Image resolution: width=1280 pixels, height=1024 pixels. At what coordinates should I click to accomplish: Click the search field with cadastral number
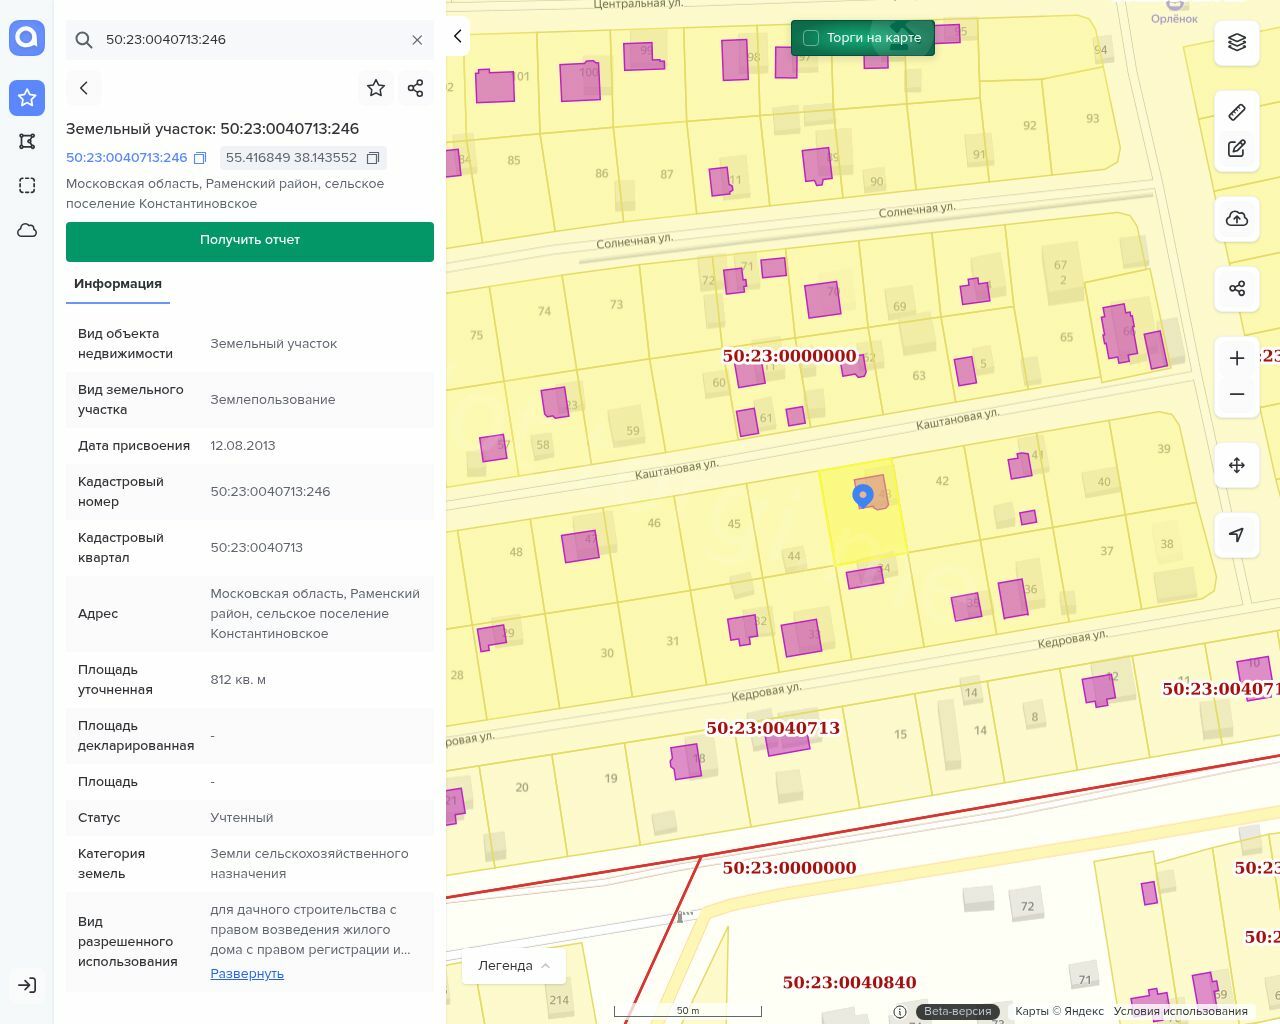pos(250,40)
